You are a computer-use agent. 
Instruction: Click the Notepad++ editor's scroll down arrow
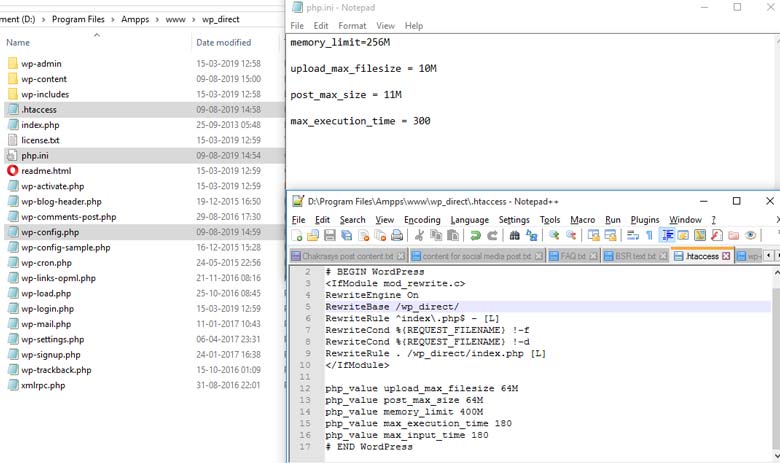coord(776,456)
